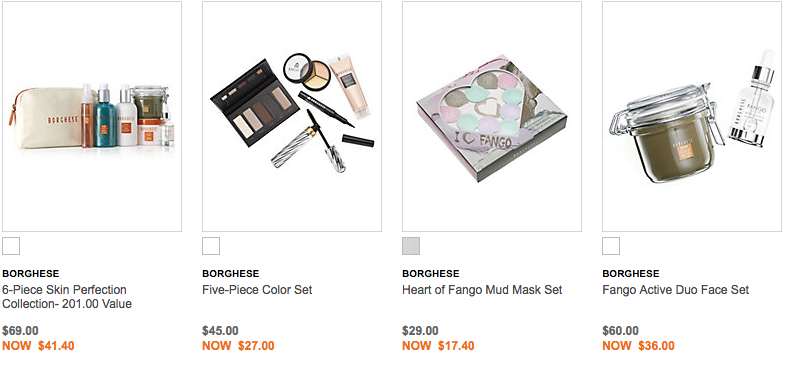Click BORGHESE brand above Skin Perfection Collection
Image resolution: width=785 pixels, height=373 pixels.
31,274
